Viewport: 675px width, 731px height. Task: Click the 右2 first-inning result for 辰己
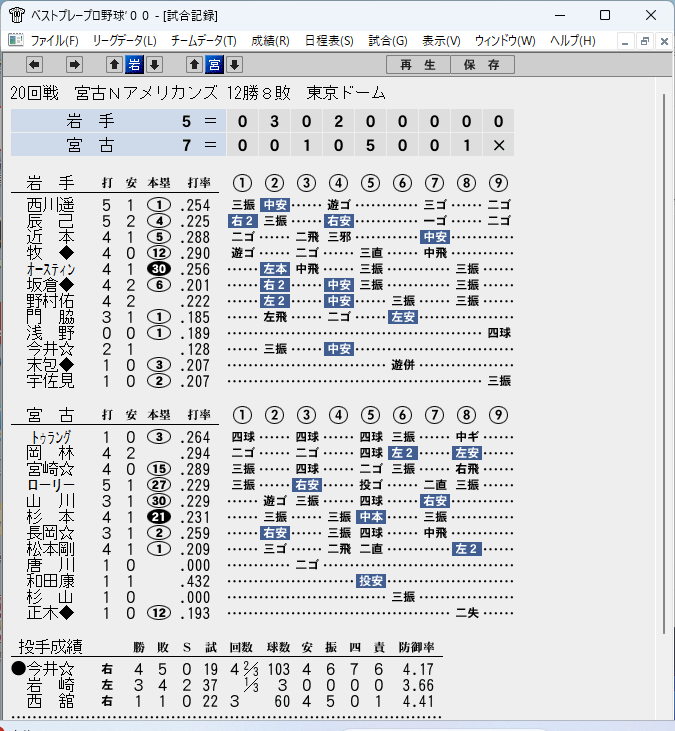[242, 221]
